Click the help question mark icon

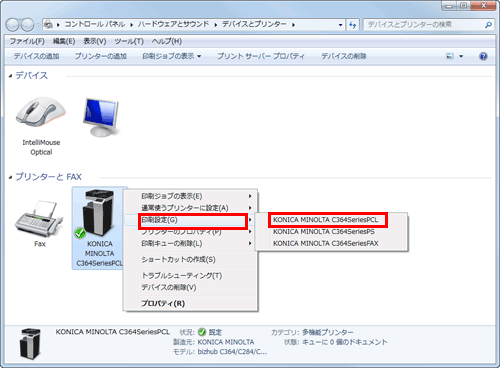pos(483,56)
